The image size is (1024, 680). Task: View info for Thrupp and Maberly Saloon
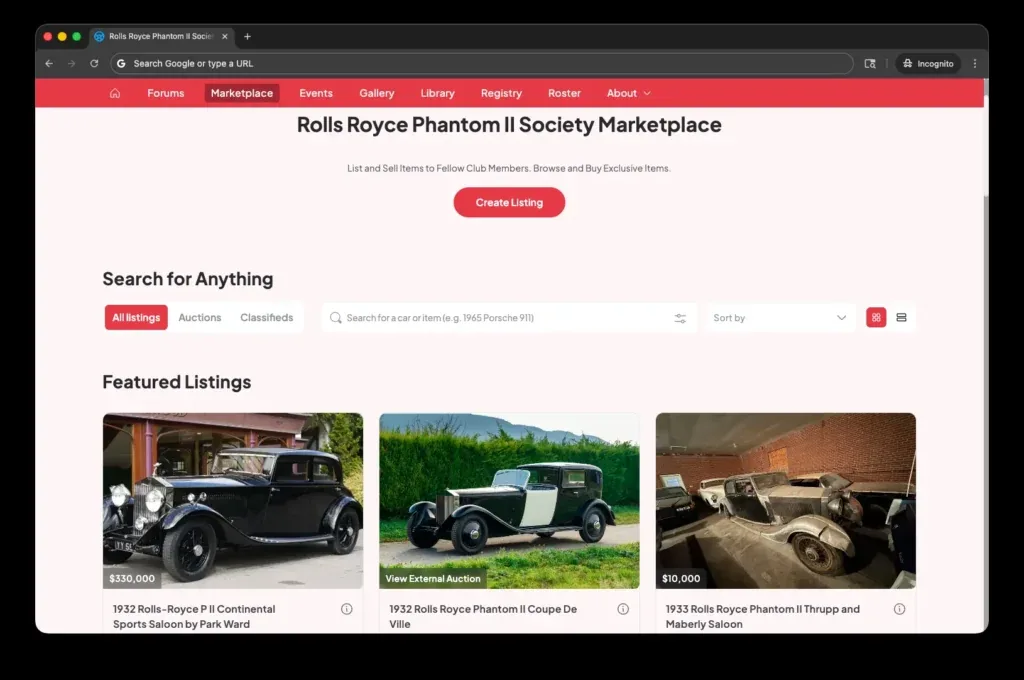[x=899, y=609]
